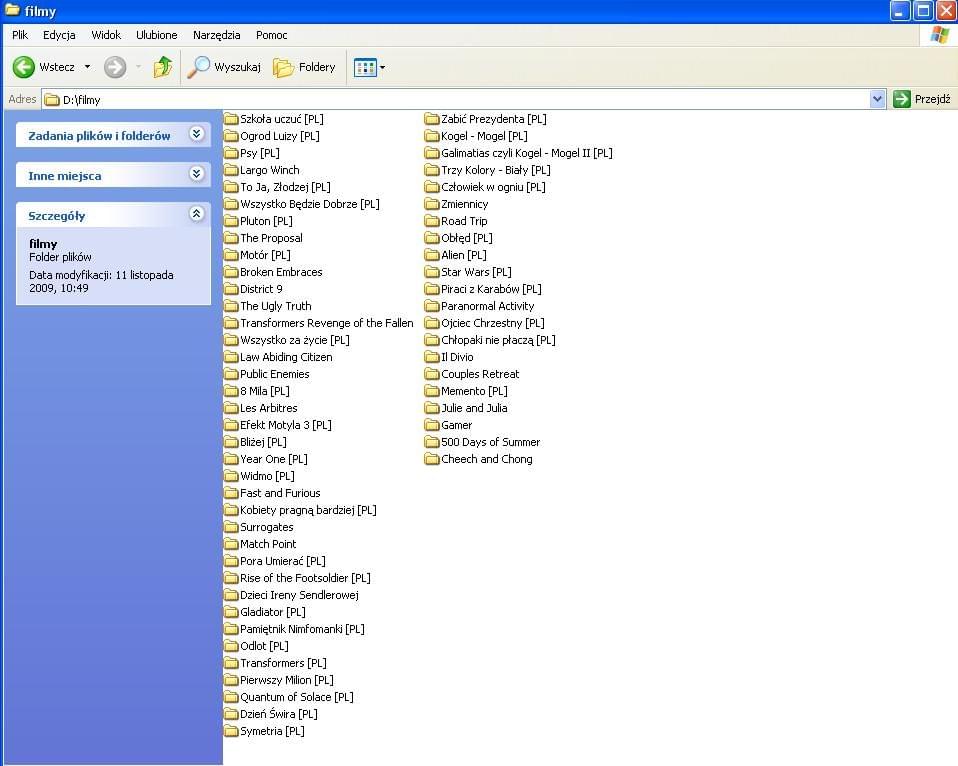The width and height of the screenshot is (958, 766).
Task: Click the Paranormal Activity folder icon
Action: [432, 306]
